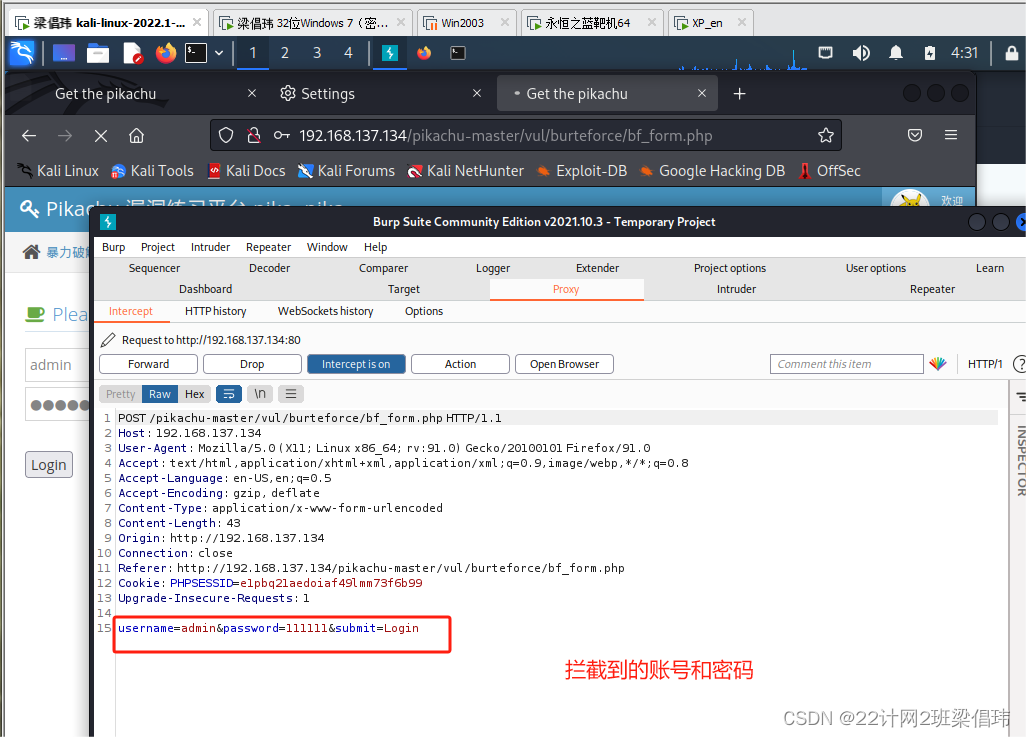
Task: Open OffSec bookmark
Action: point(830,171)
